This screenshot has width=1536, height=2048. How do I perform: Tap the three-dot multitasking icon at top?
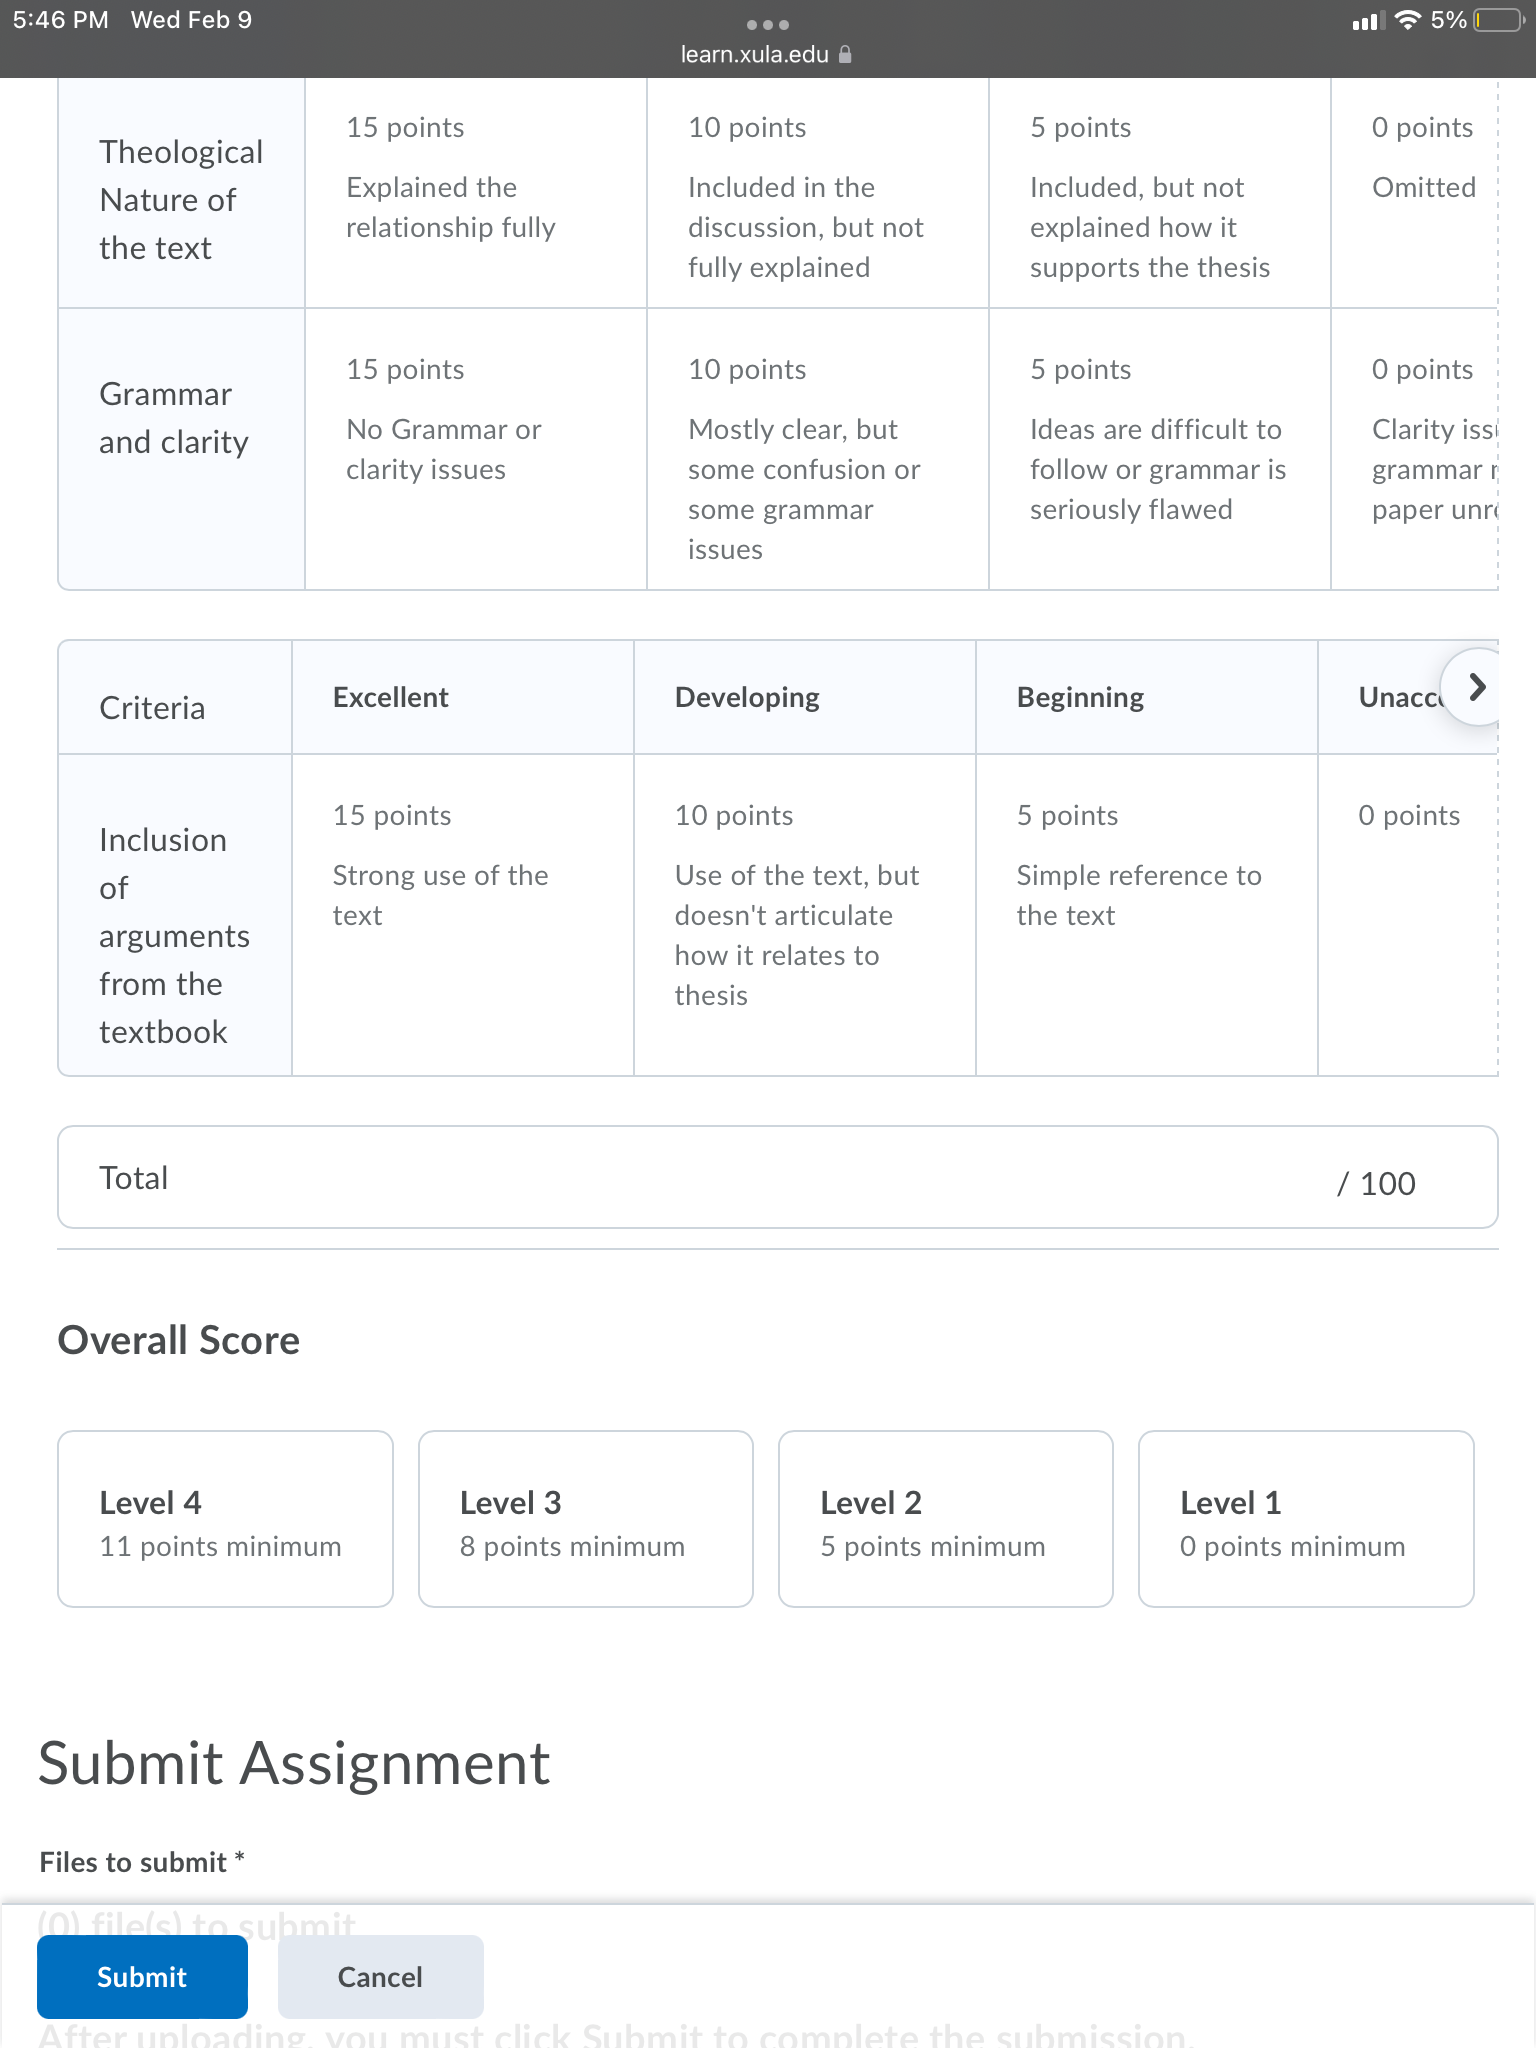click(768, 24)
